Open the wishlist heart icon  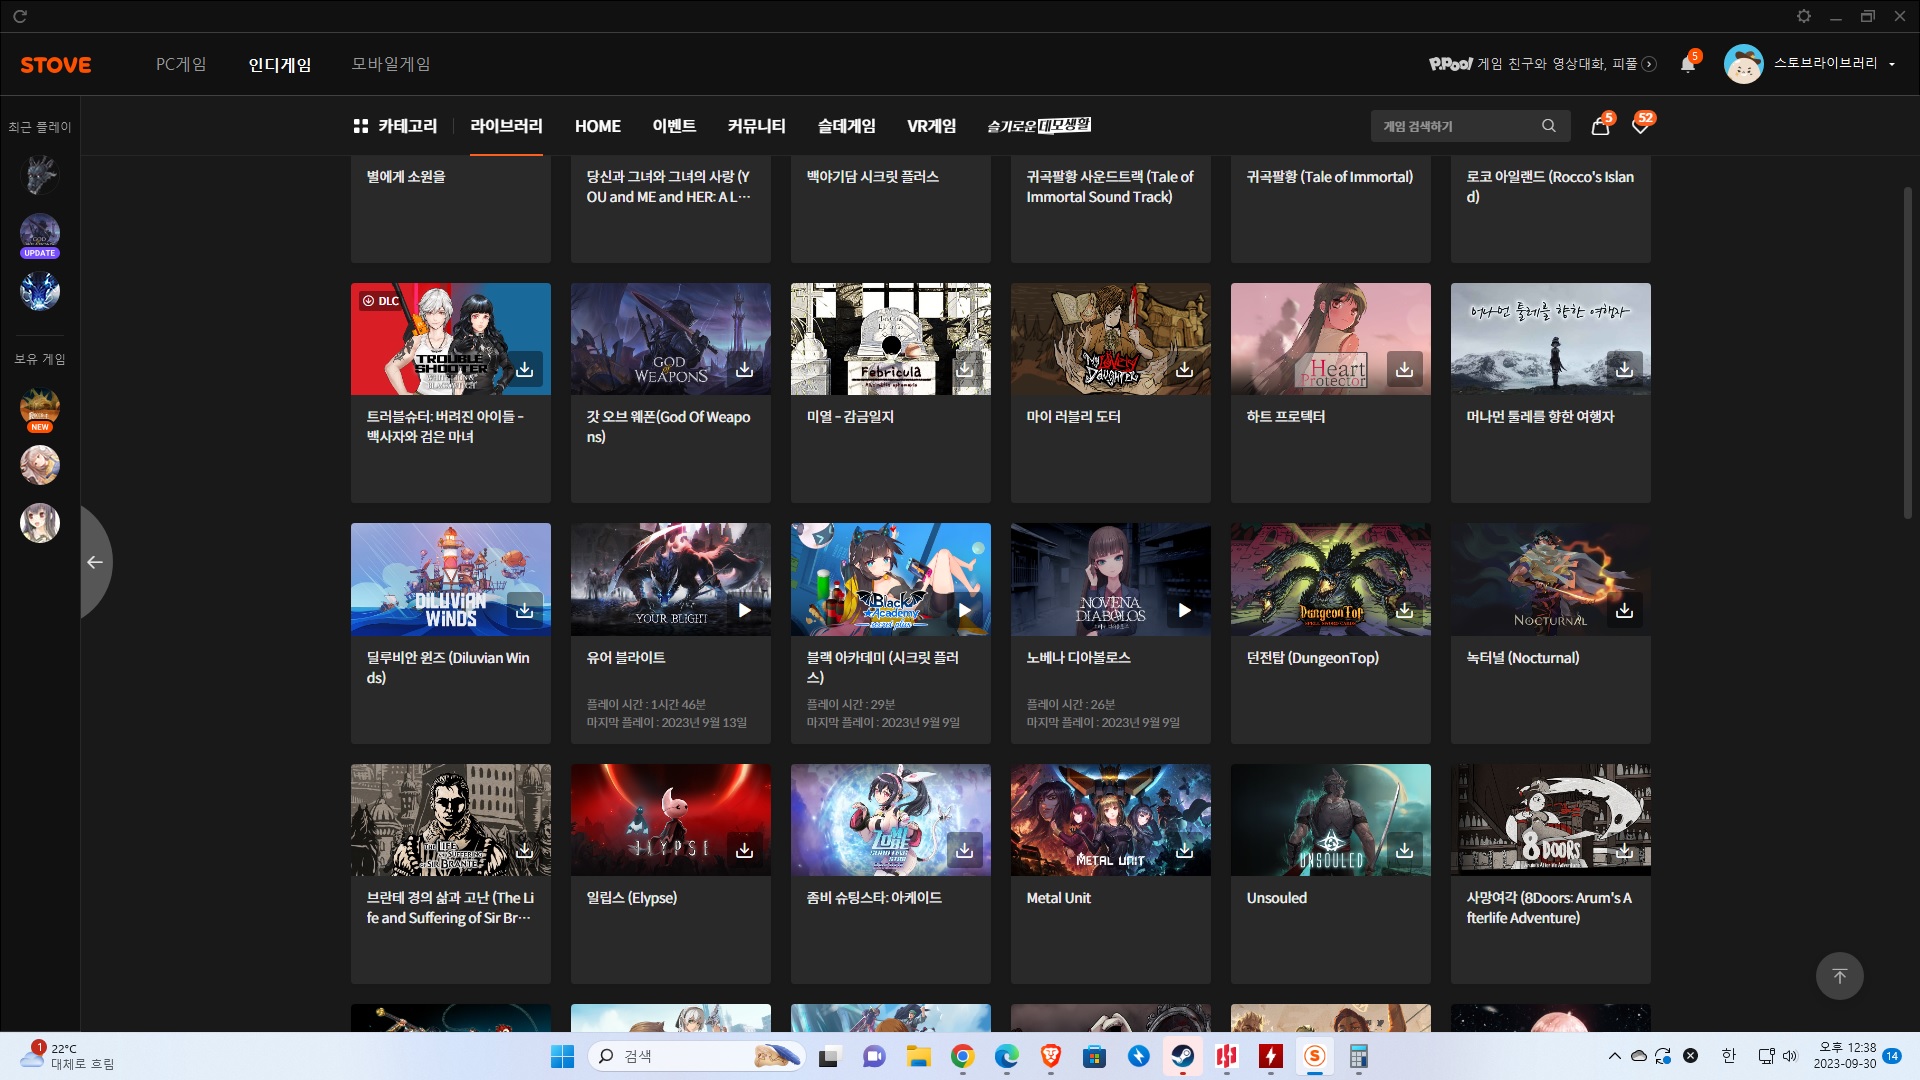click(x=1640, y=126)
